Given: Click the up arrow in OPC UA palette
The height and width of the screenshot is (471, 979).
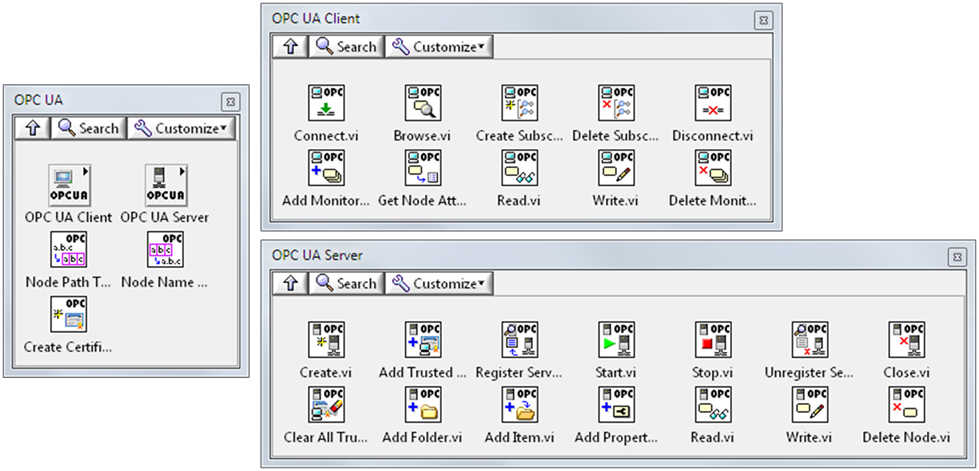Looking at the screenshot, I should (x=32, y=128).
